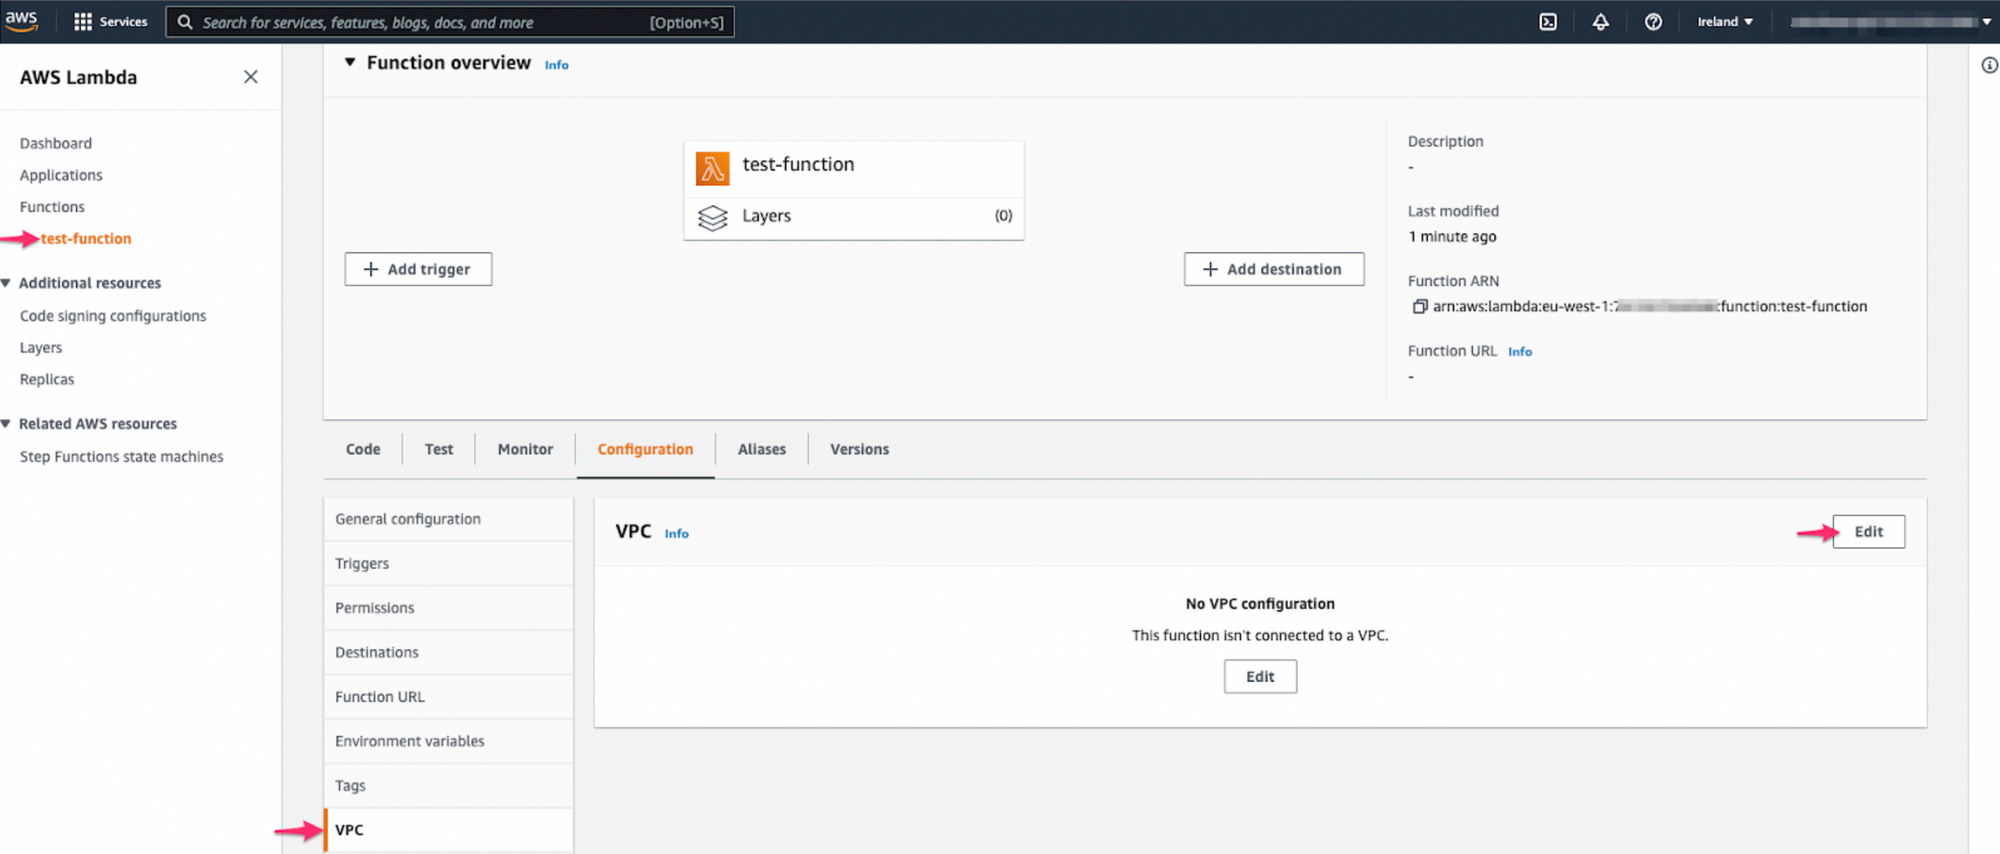
Task: Click the Add destination button
Action: click(1273, 269)
